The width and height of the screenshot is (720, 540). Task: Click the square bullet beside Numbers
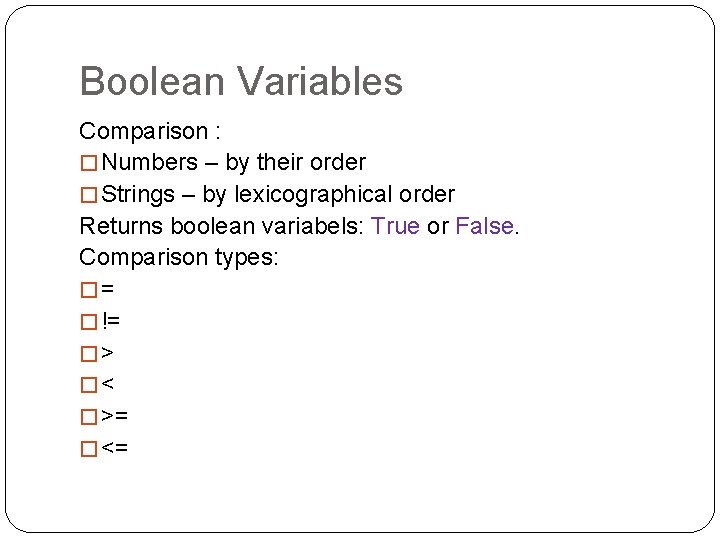88,163
